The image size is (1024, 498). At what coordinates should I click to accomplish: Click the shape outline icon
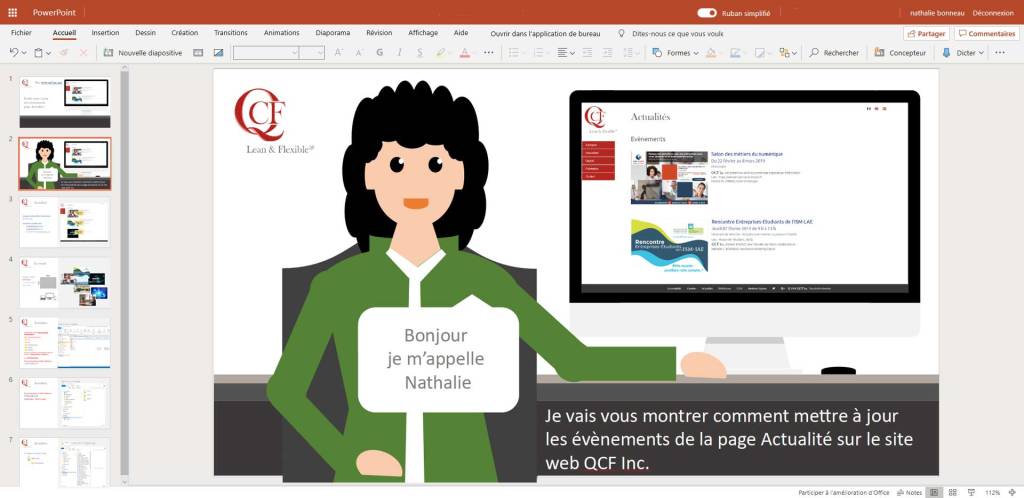735,53
